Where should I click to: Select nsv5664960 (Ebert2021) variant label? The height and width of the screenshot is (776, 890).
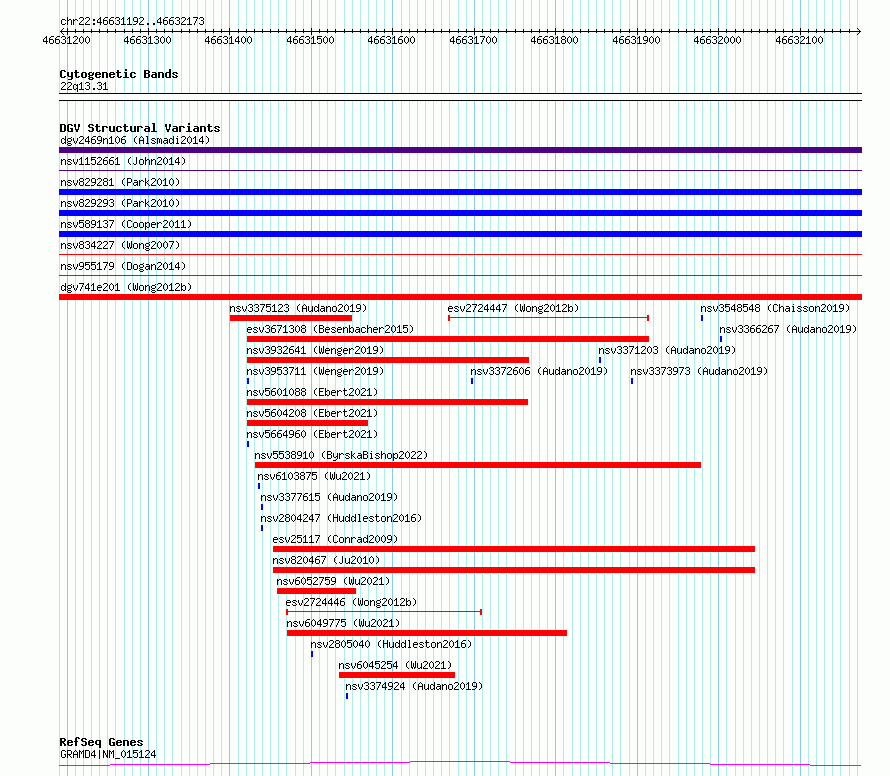pos(312,434)
